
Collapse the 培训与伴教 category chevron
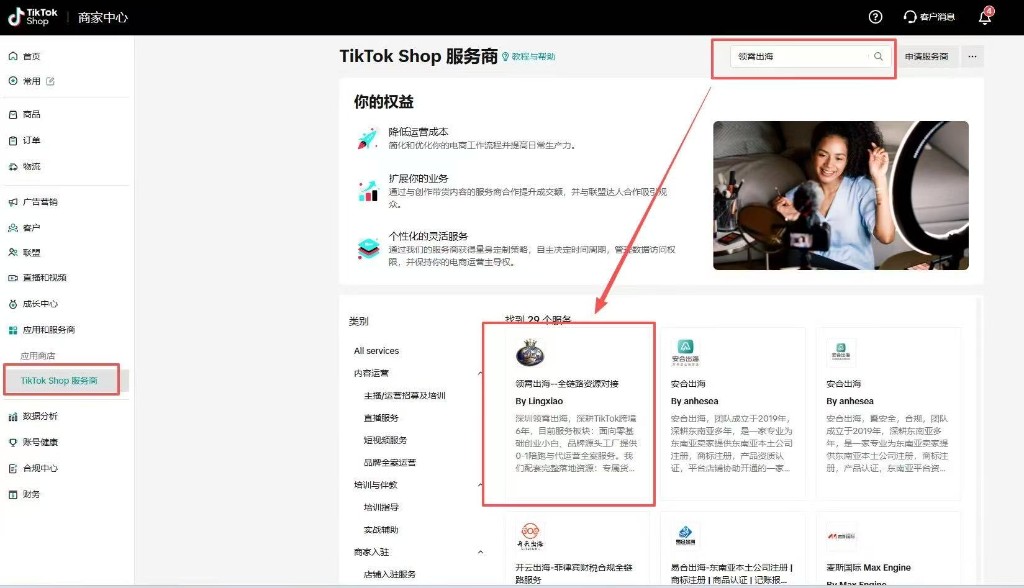[x=481, y=485]
